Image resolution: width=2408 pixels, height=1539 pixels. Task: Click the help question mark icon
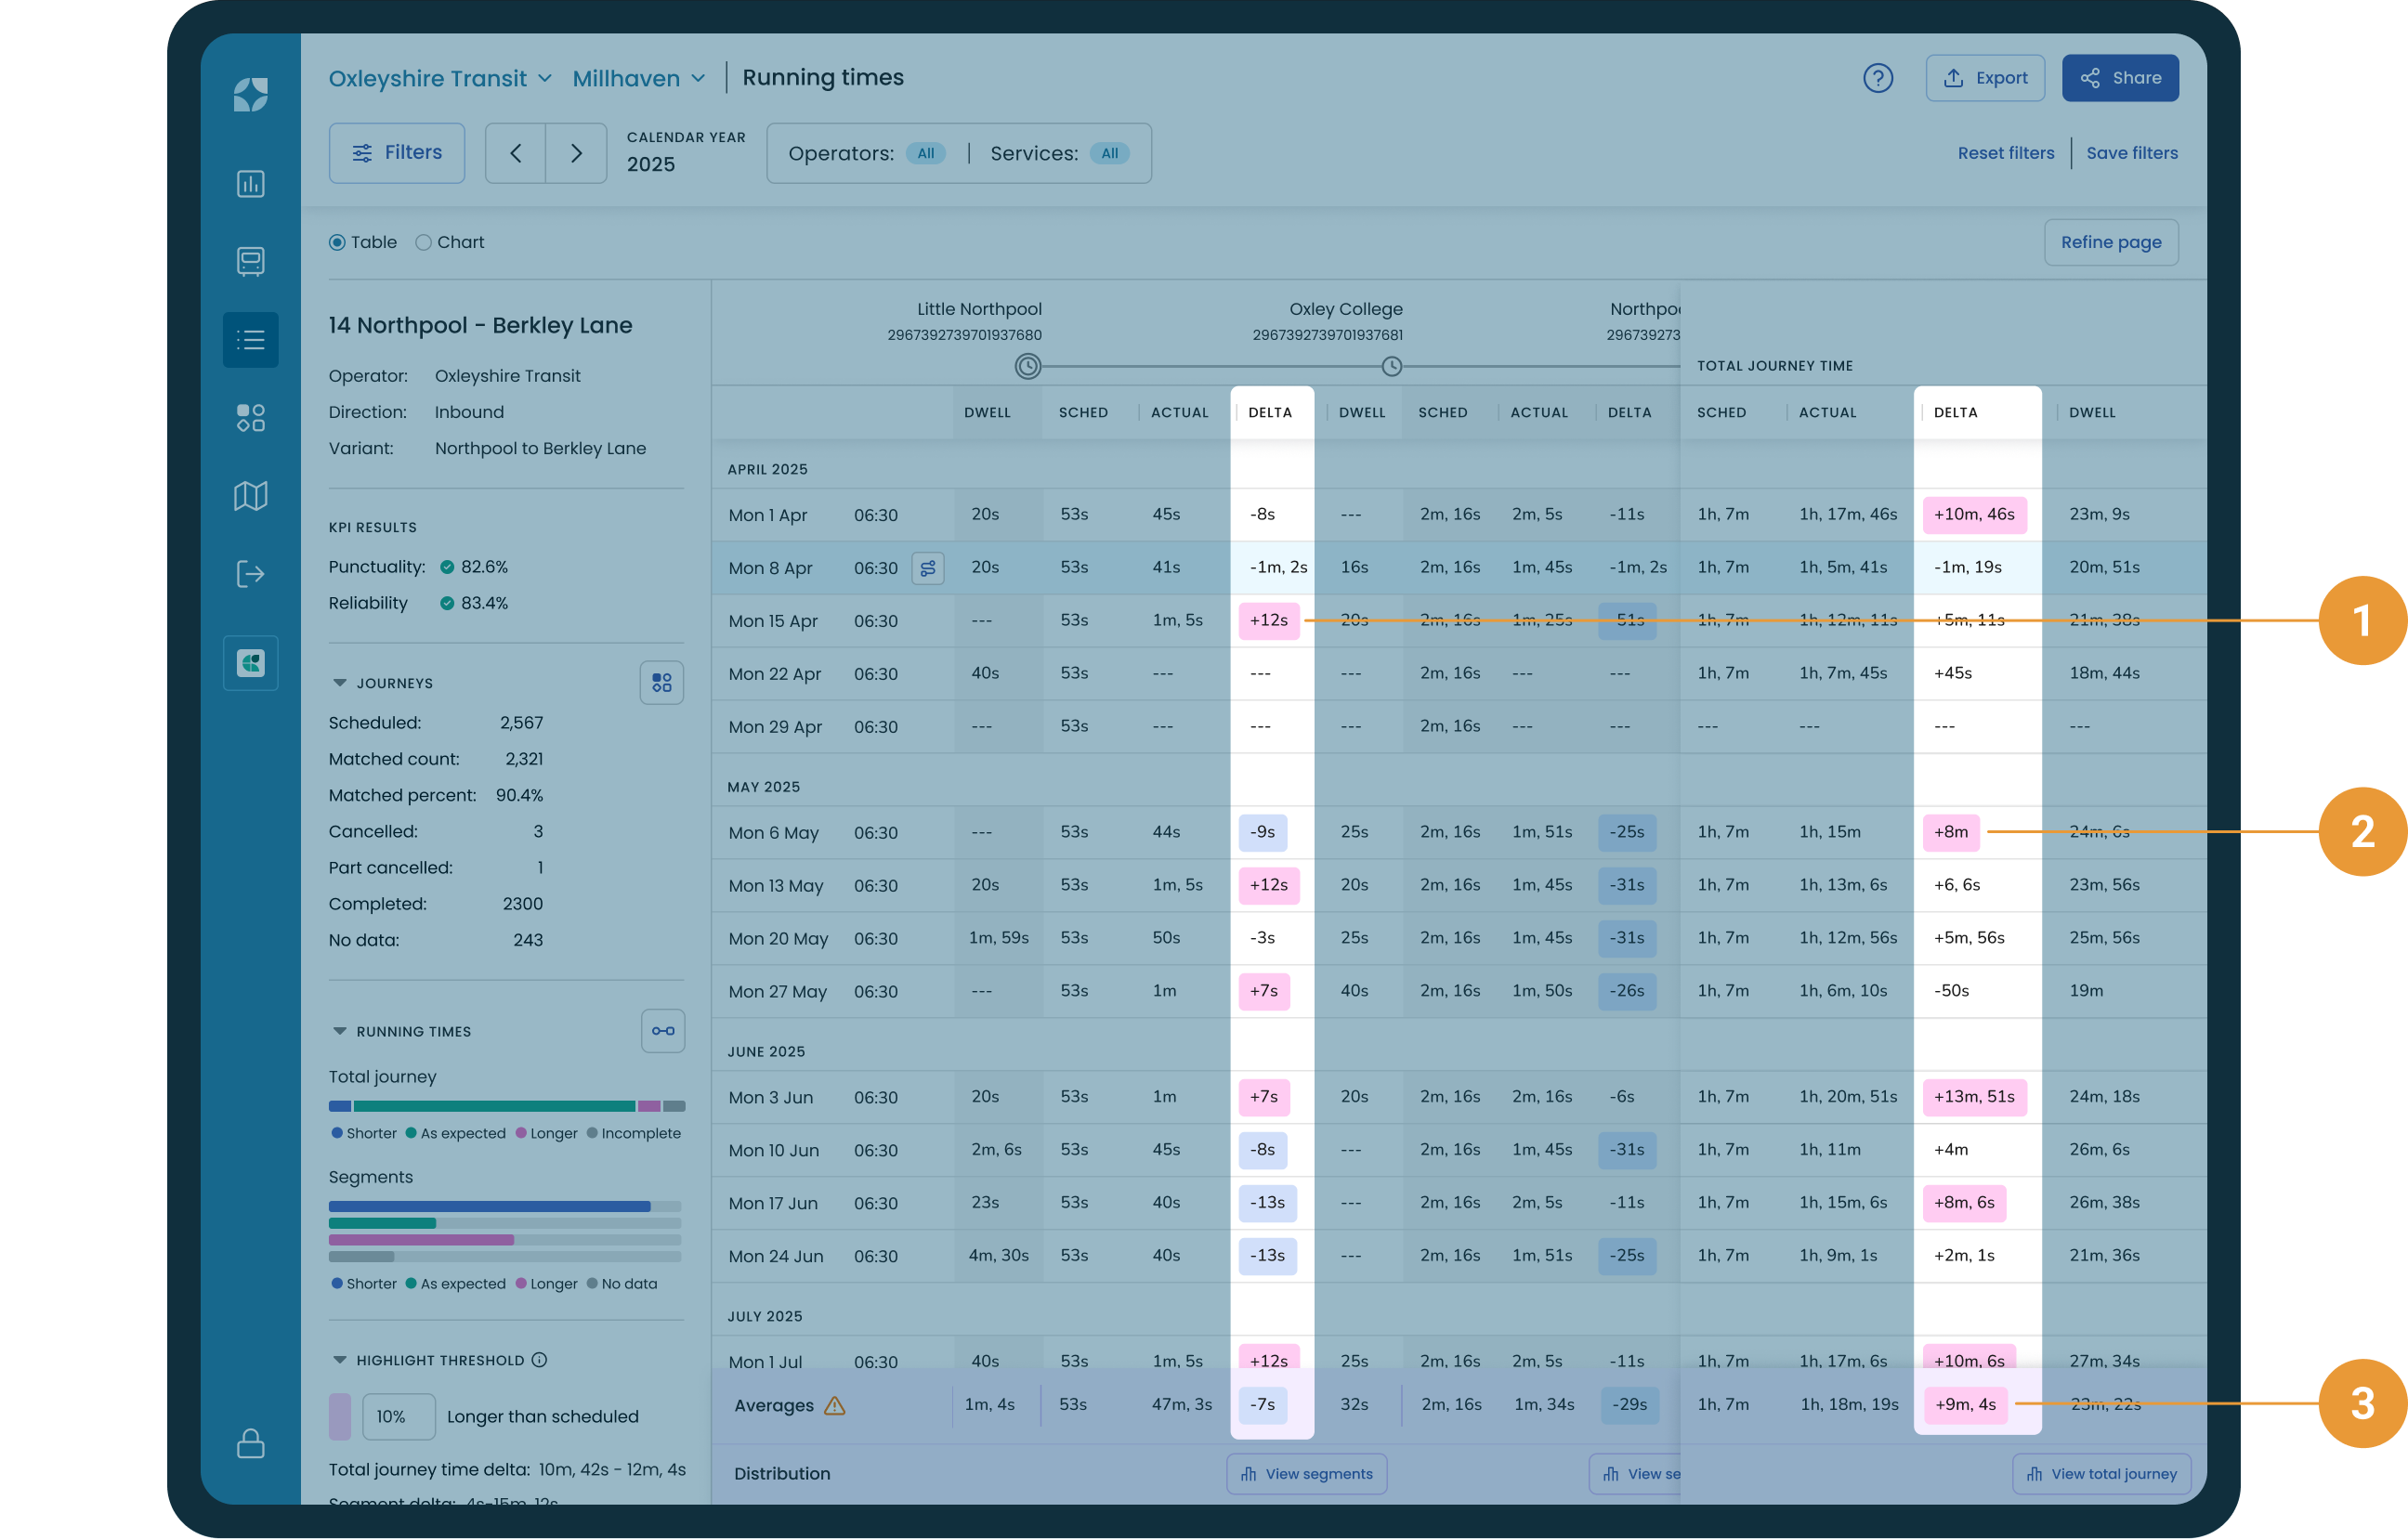pos(1877,78)
